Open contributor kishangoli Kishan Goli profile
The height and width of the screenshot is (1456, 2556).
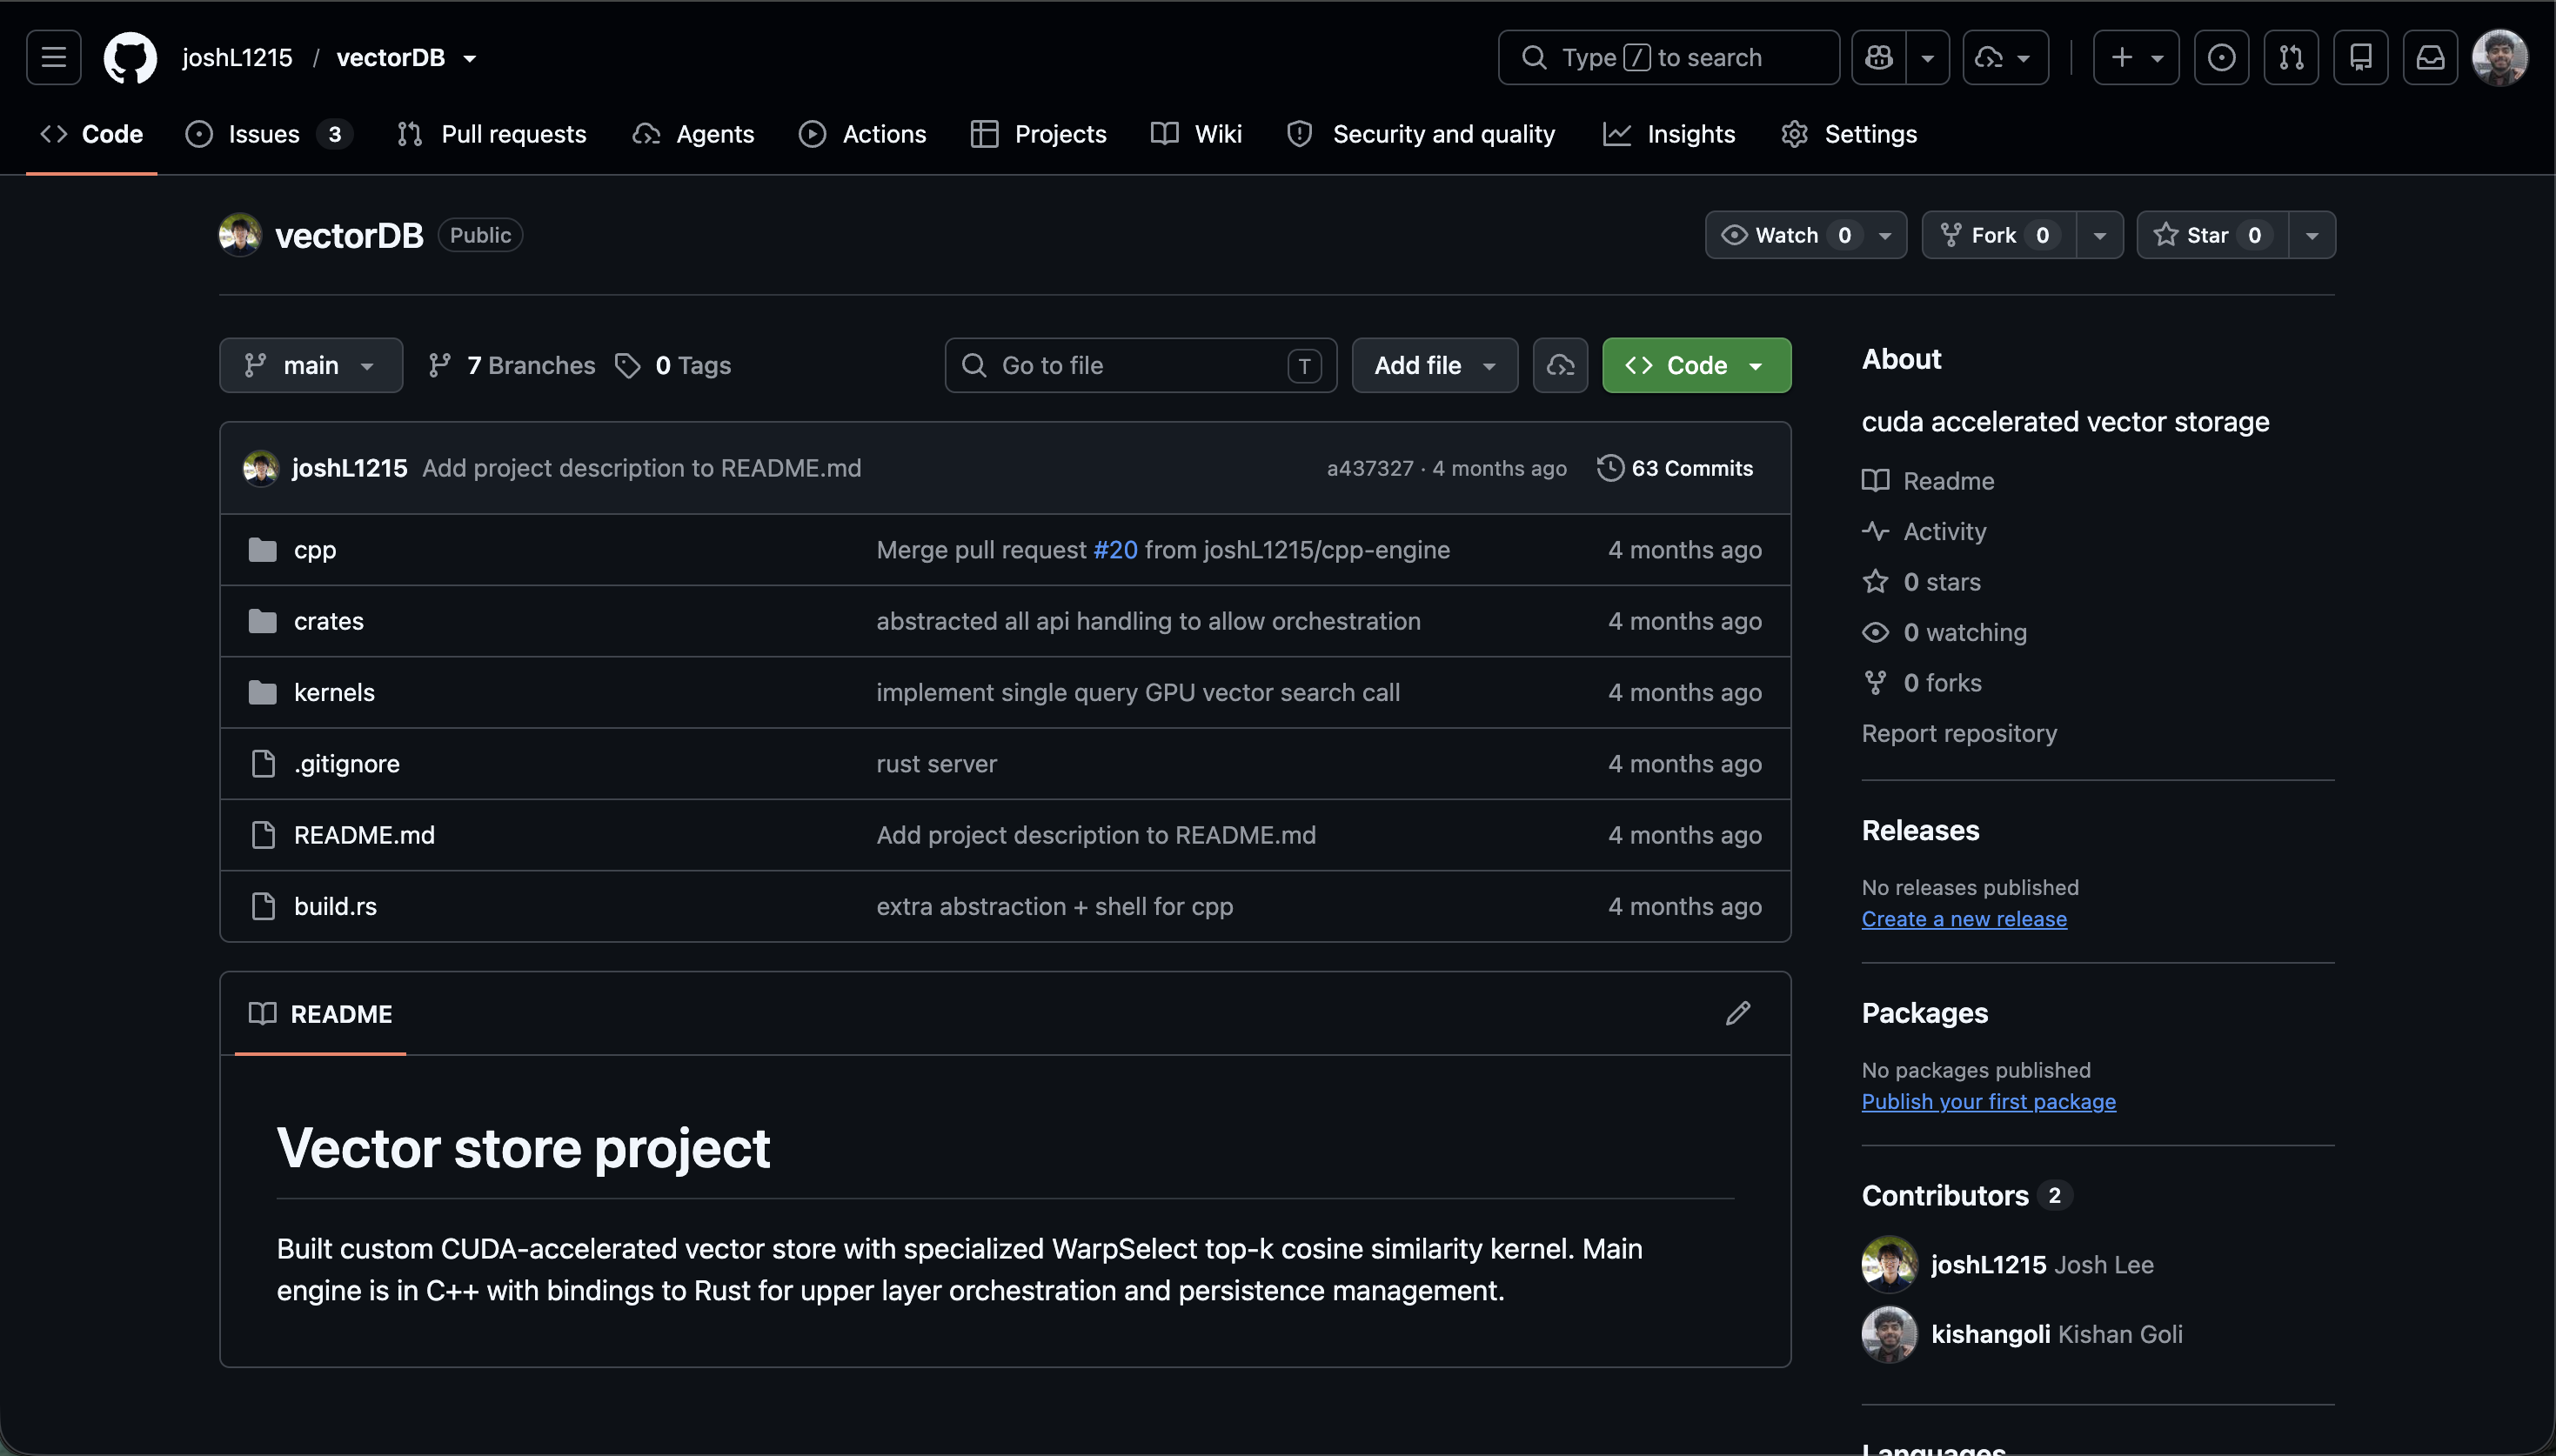coord(2022,1334)
